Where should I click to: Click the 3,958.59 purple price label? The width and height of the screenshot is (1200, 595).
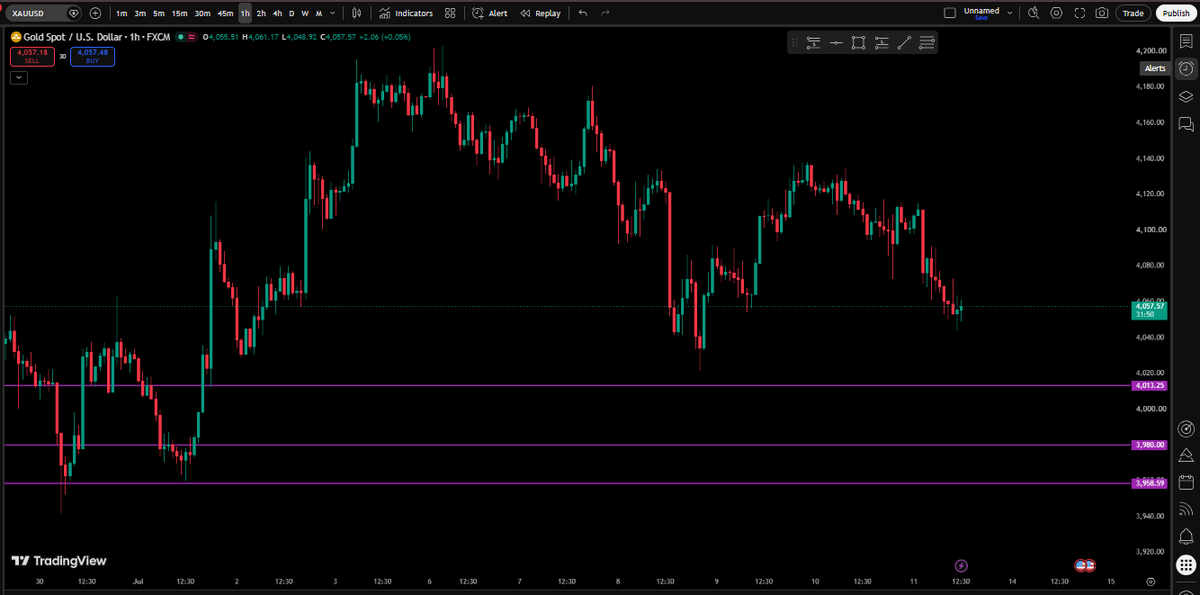click(1149, 483)
